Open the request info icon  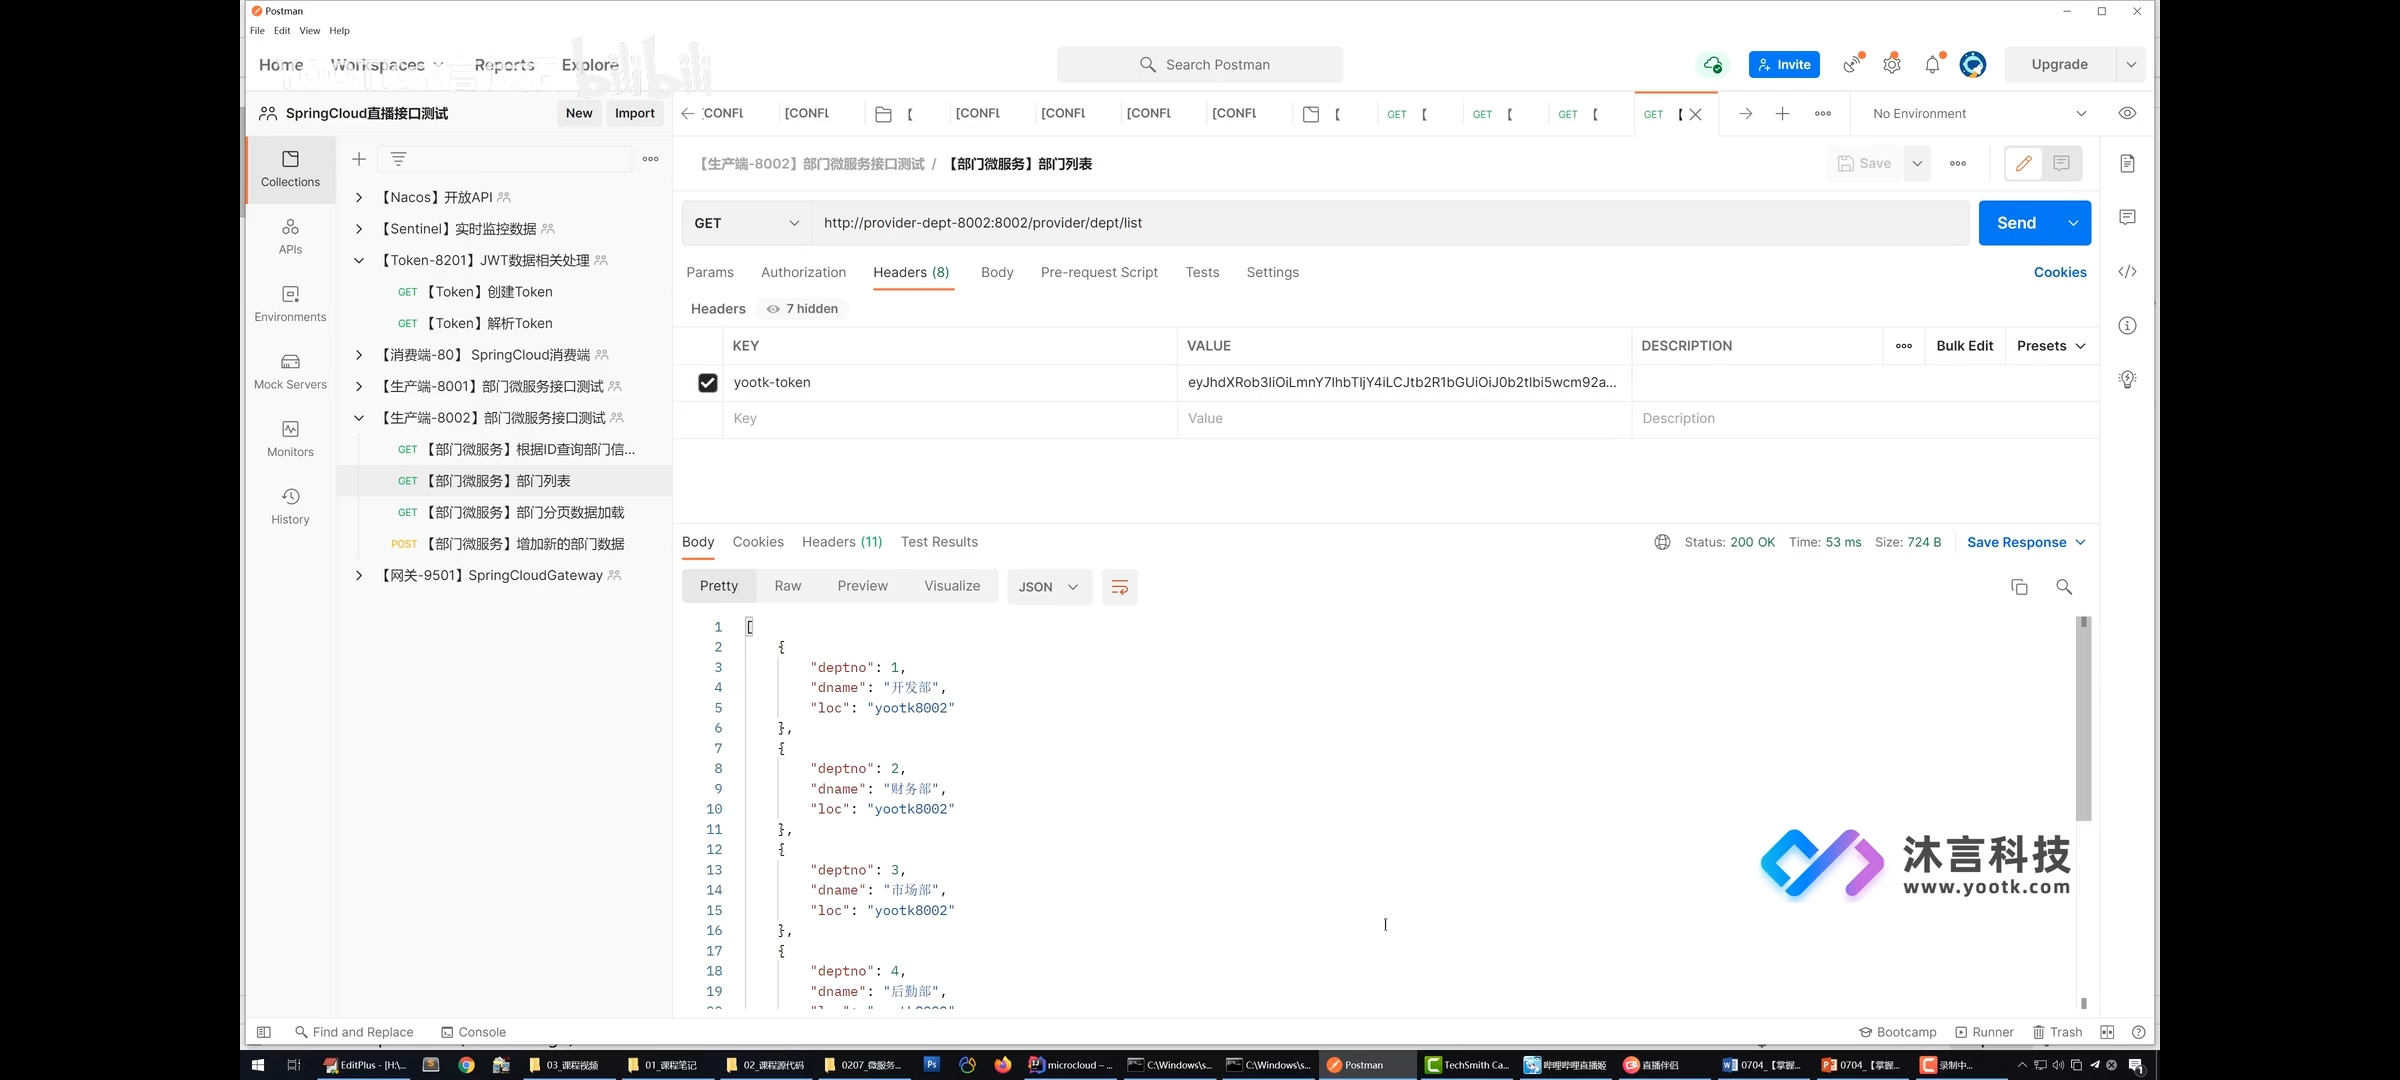click(x=2127, y=325)
